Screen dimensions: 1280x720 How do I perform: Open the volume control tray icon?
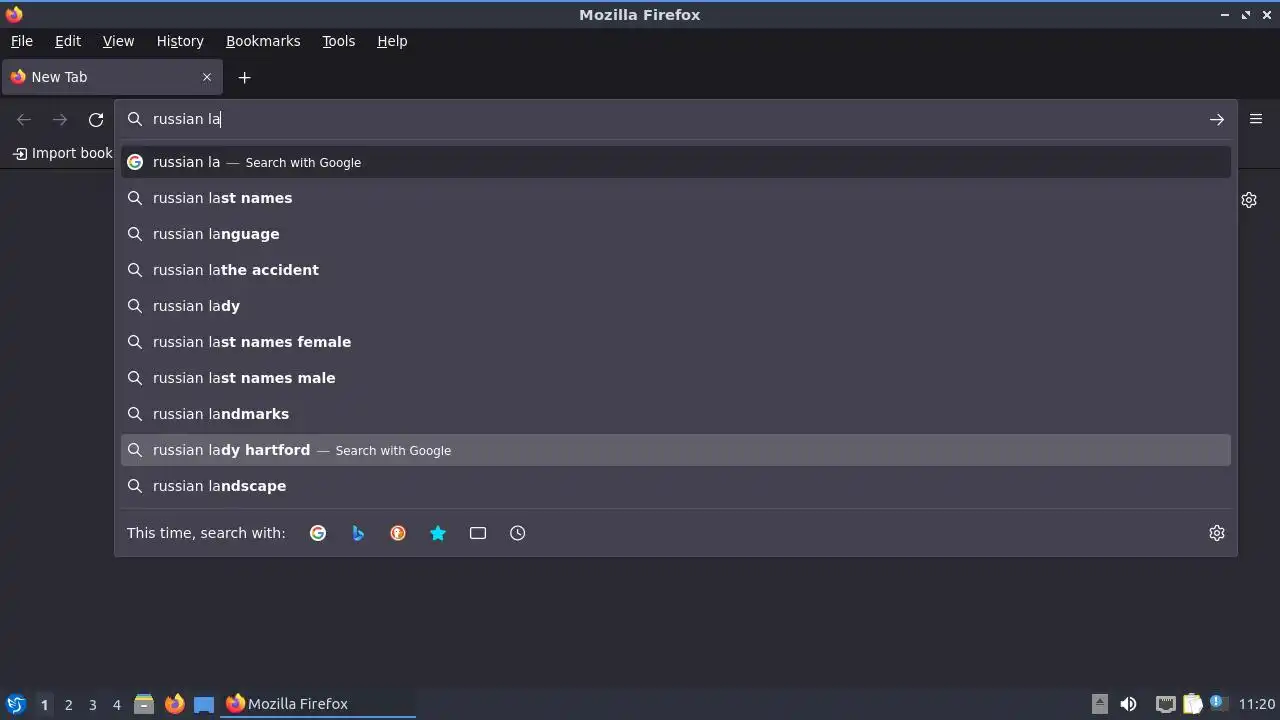coord(1128,704)
